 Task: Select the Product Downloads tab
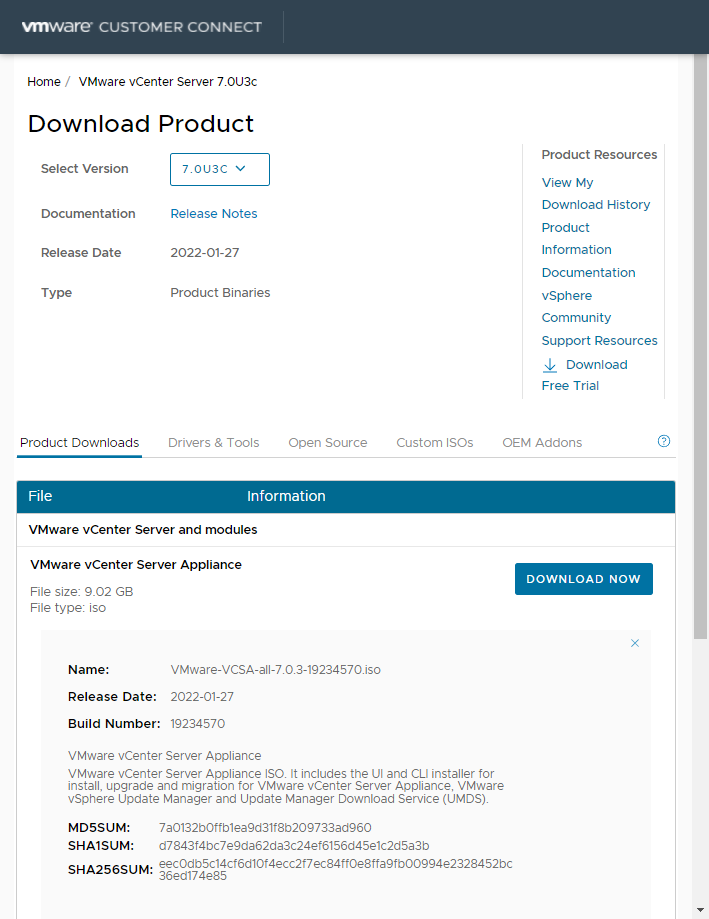point(80,443)
